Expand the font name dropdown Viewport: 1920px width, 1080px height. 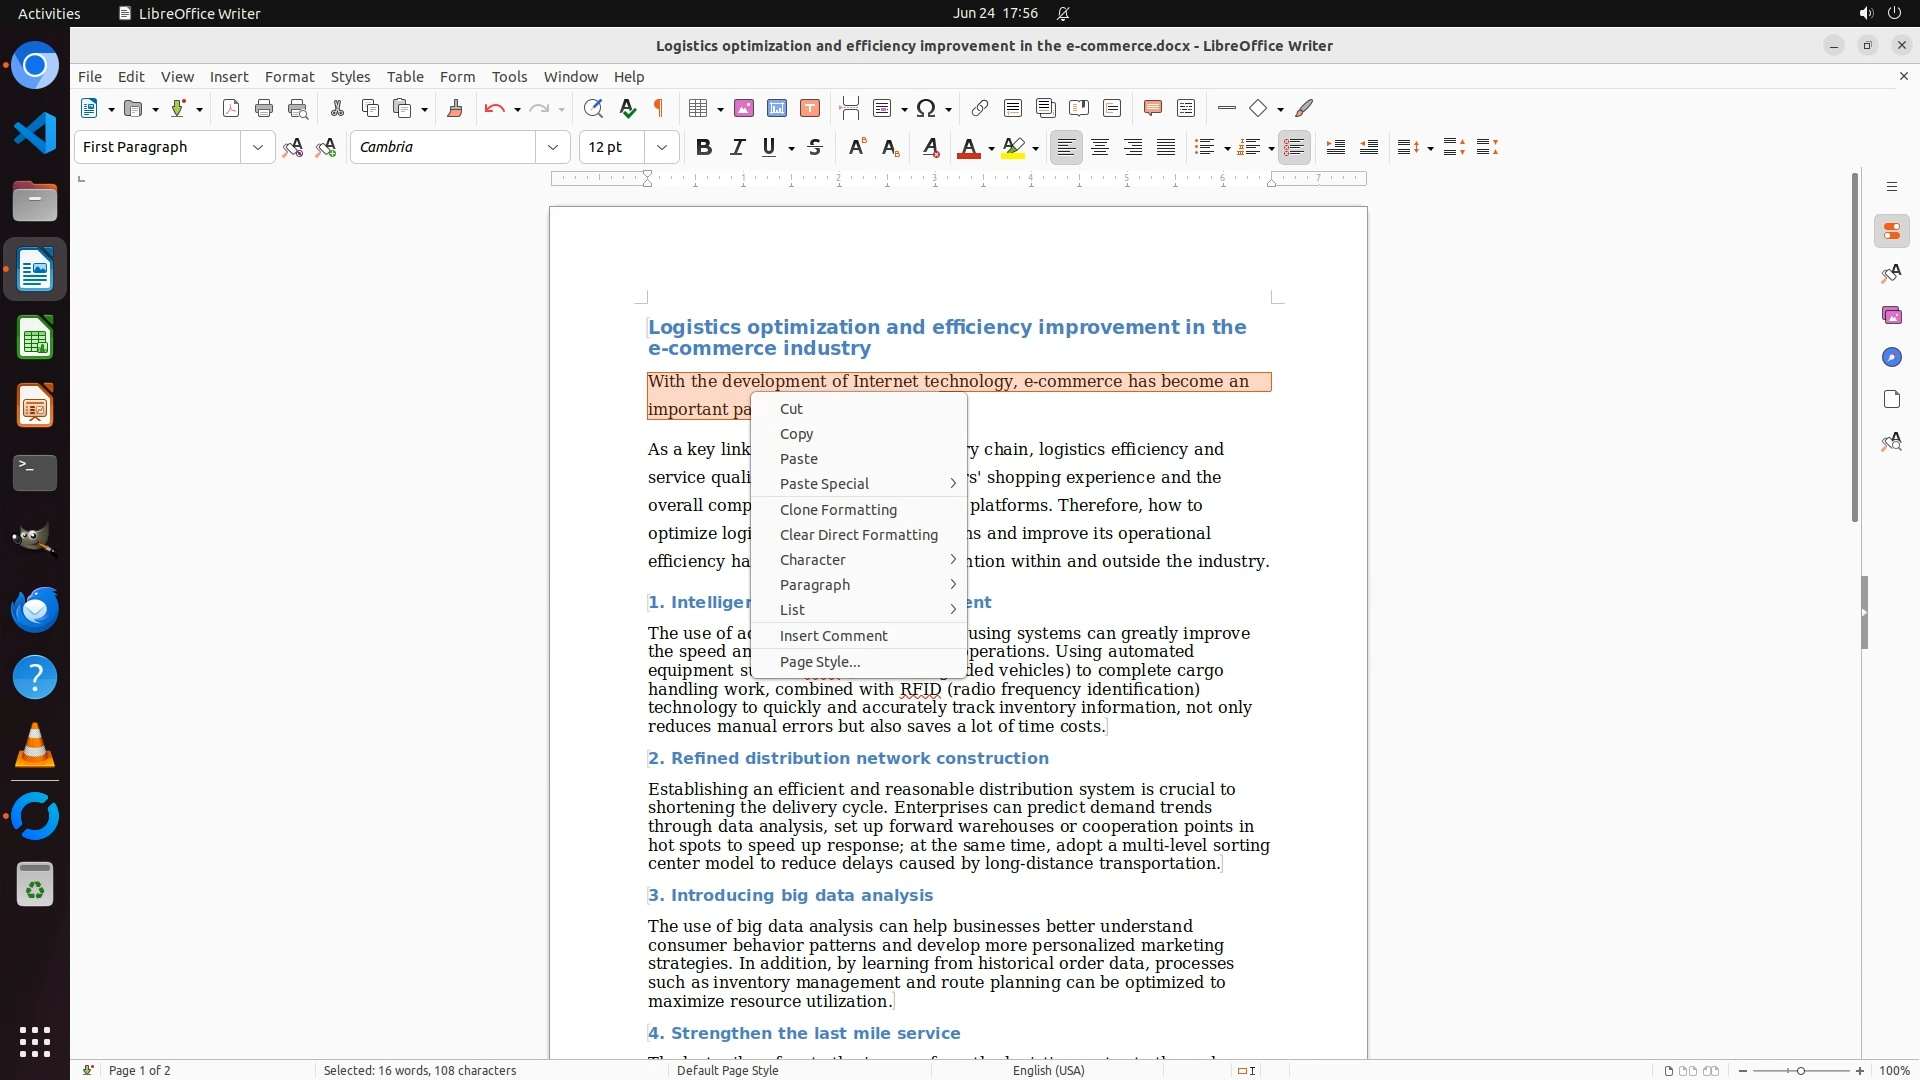553,148
